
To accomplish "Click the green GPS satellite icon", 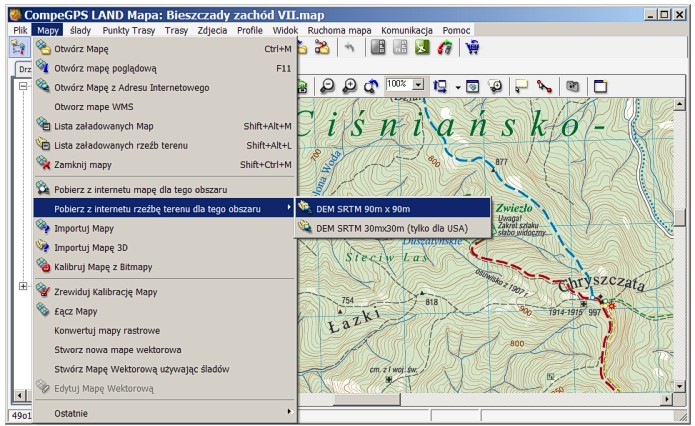I will point(422,47).
